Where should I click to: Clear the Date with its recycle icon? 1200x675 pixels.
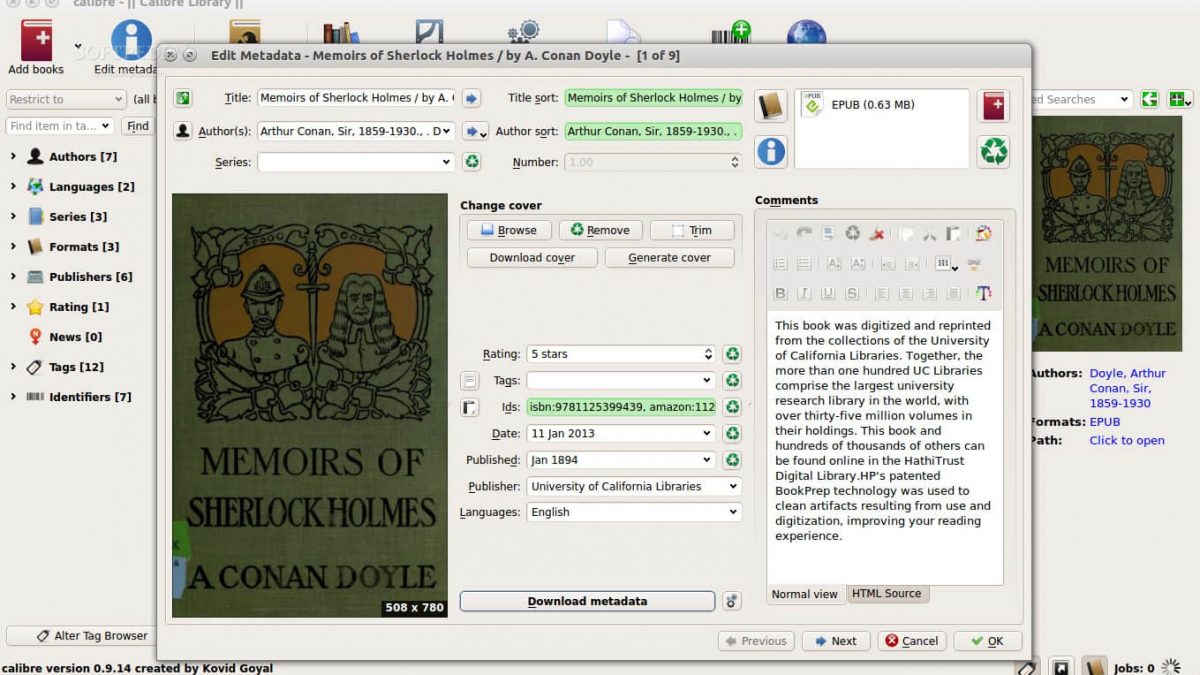pos(733,434)
